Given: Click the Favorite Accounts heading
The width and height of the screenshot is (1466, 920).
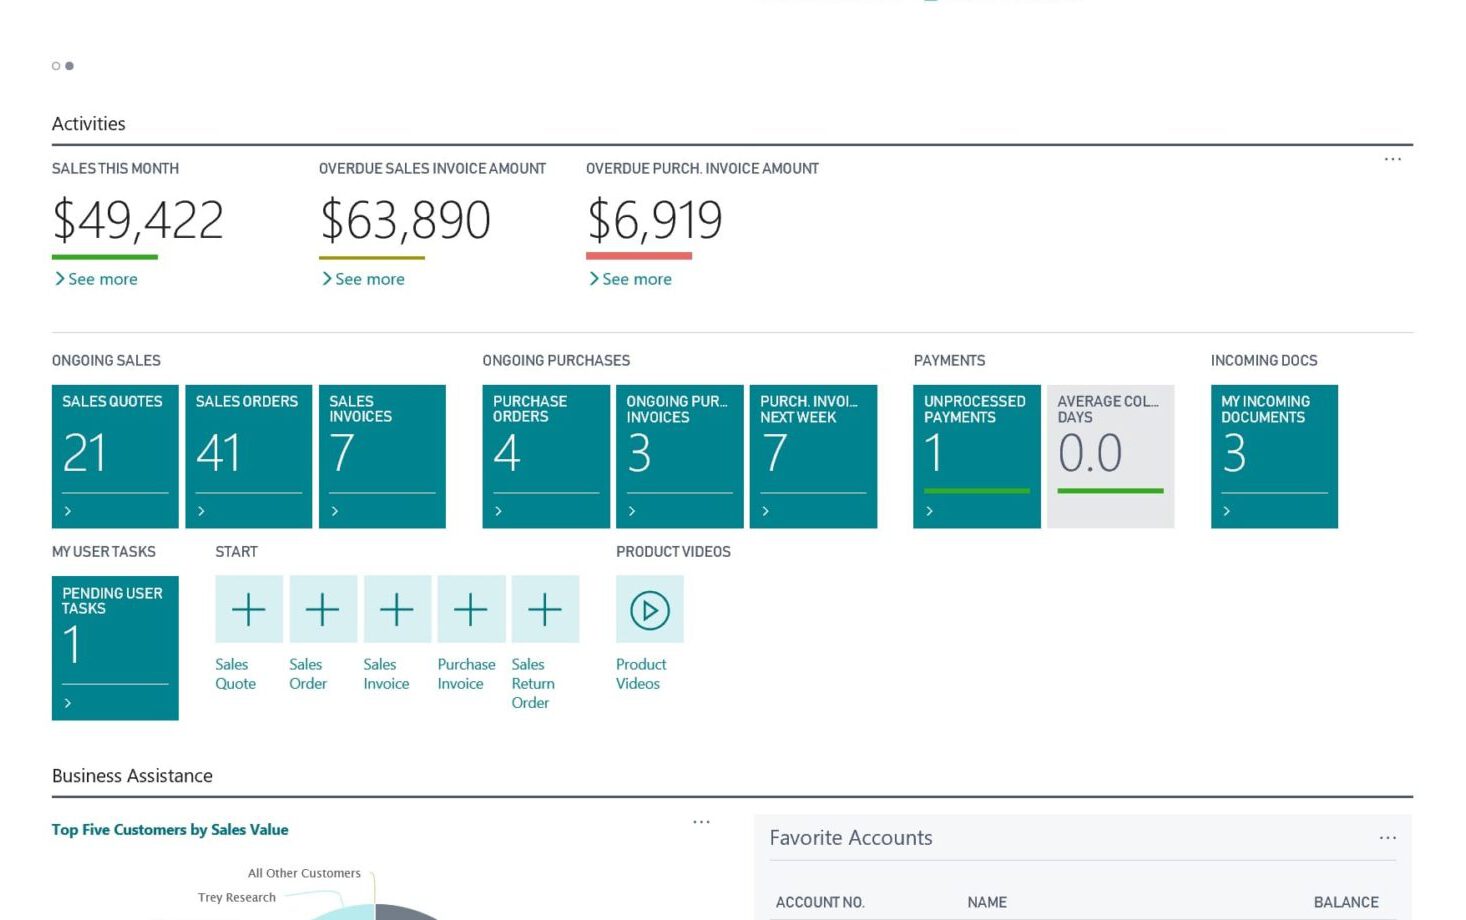Looking at the screenshot, I should 851,838.
